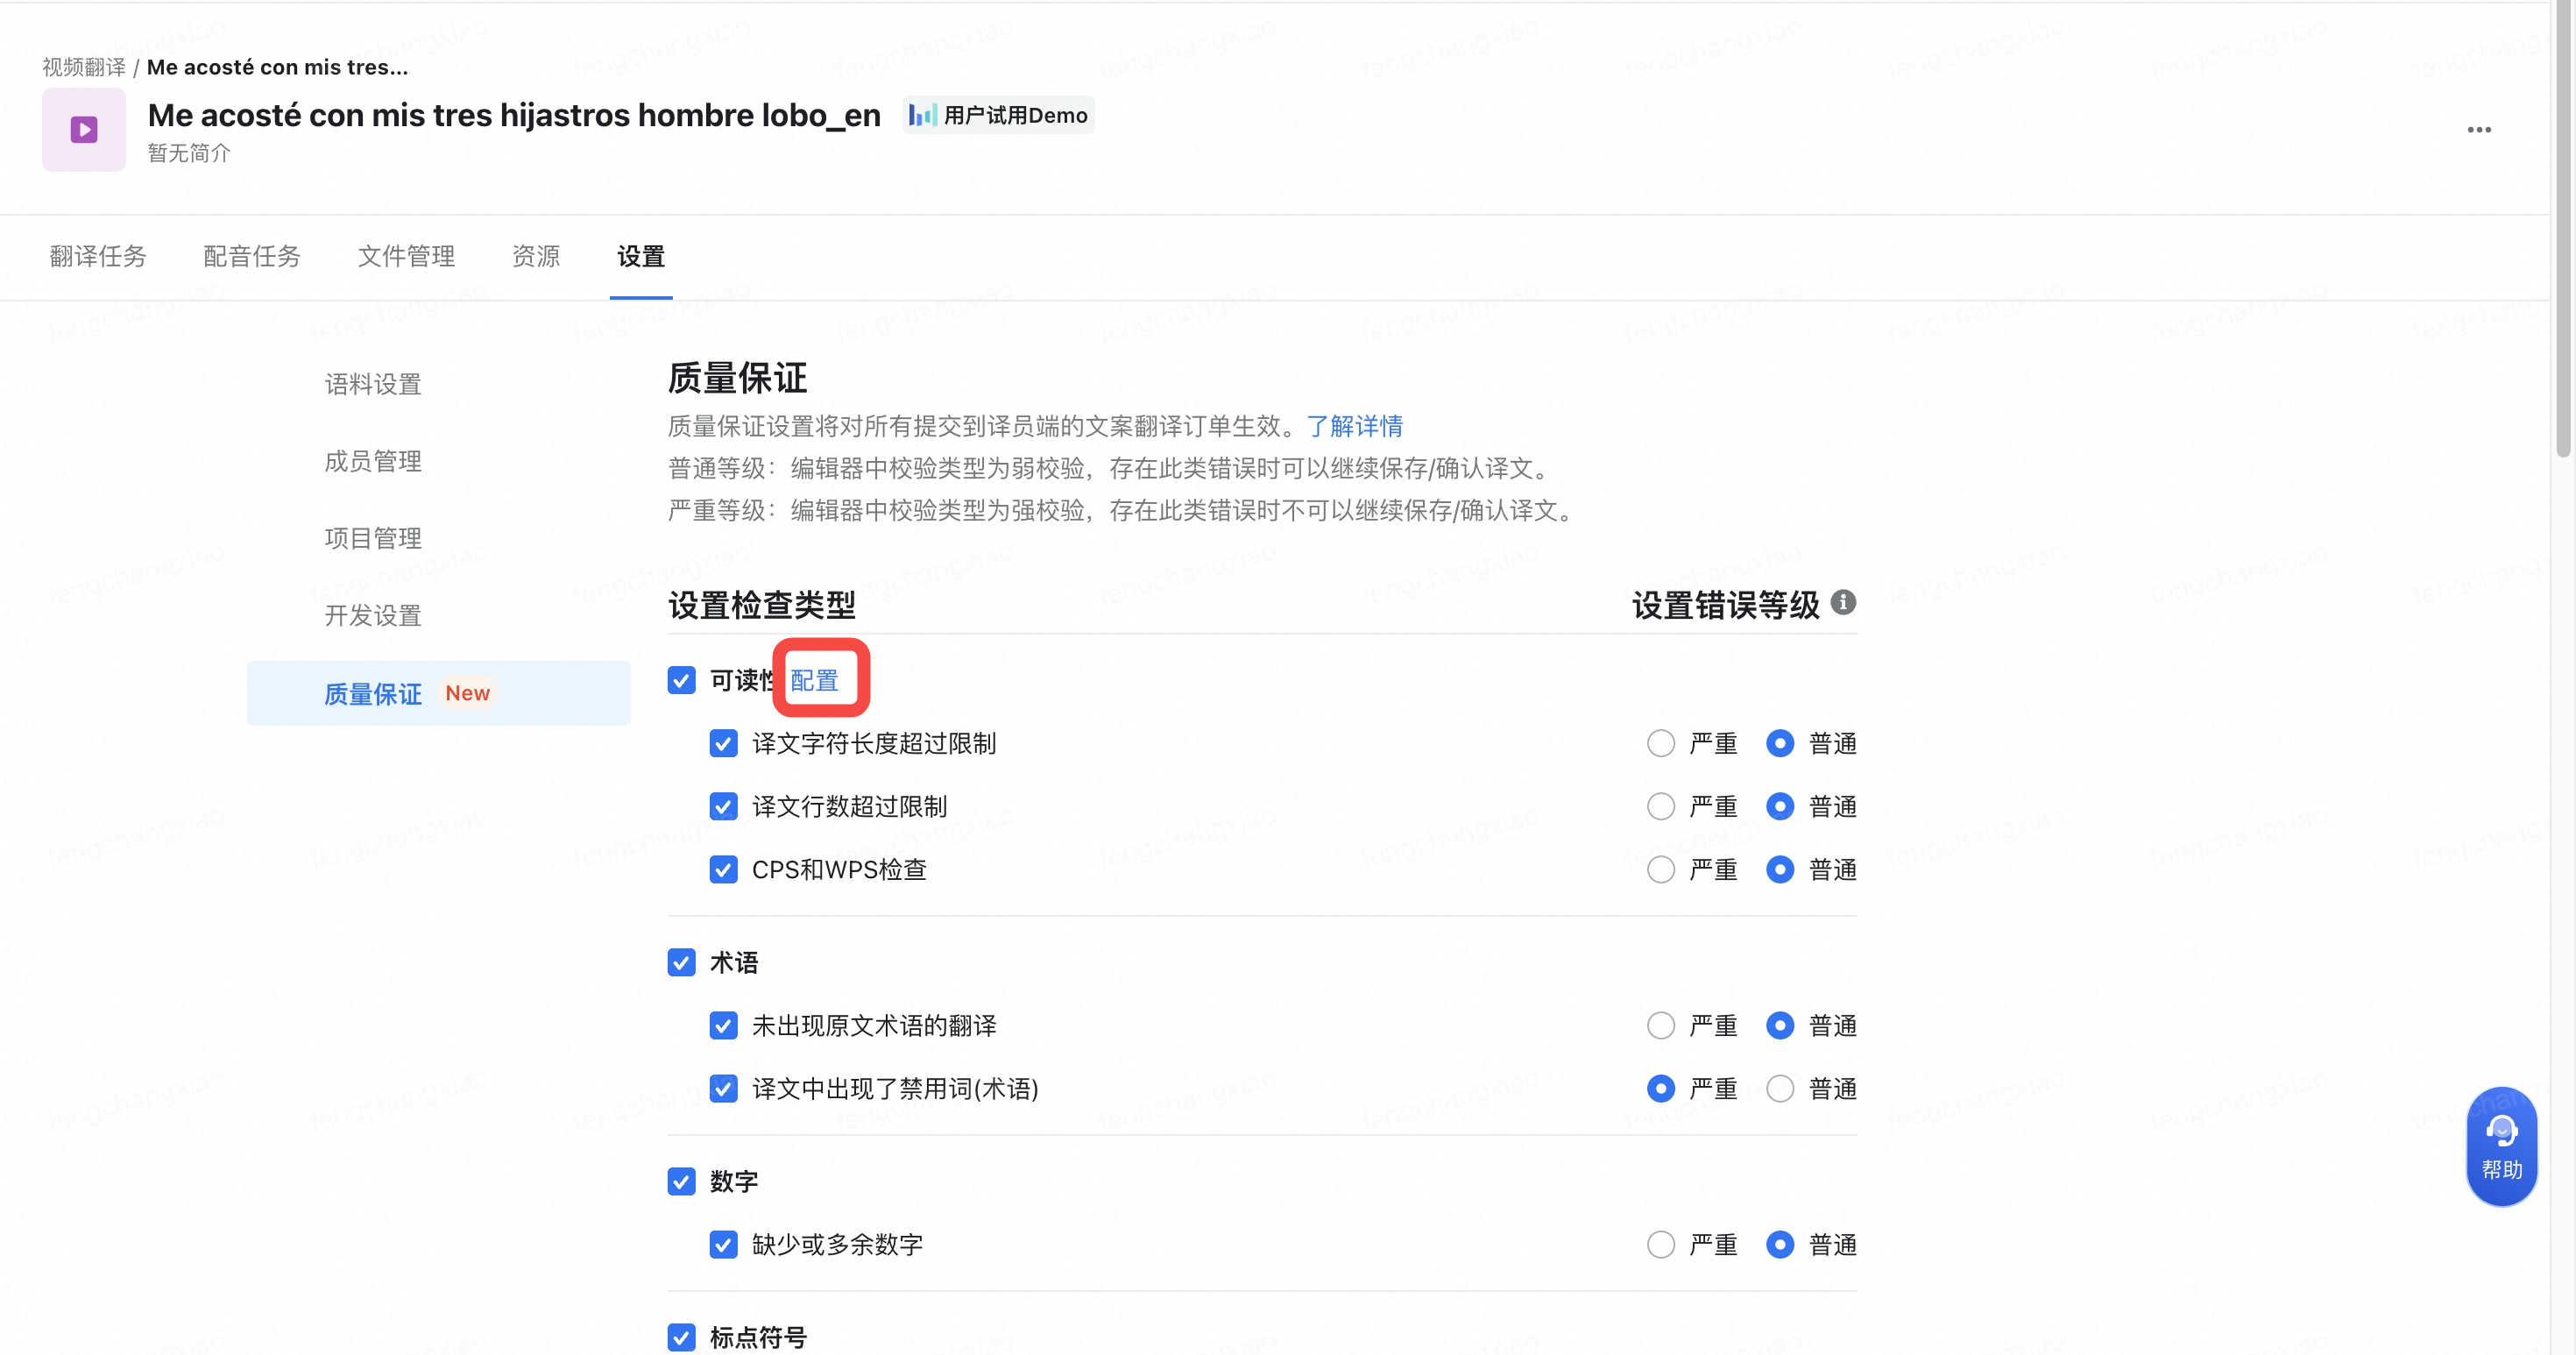
Task: Set 缺少或多余数字 to 严重
Action: click(1660, 1244)
